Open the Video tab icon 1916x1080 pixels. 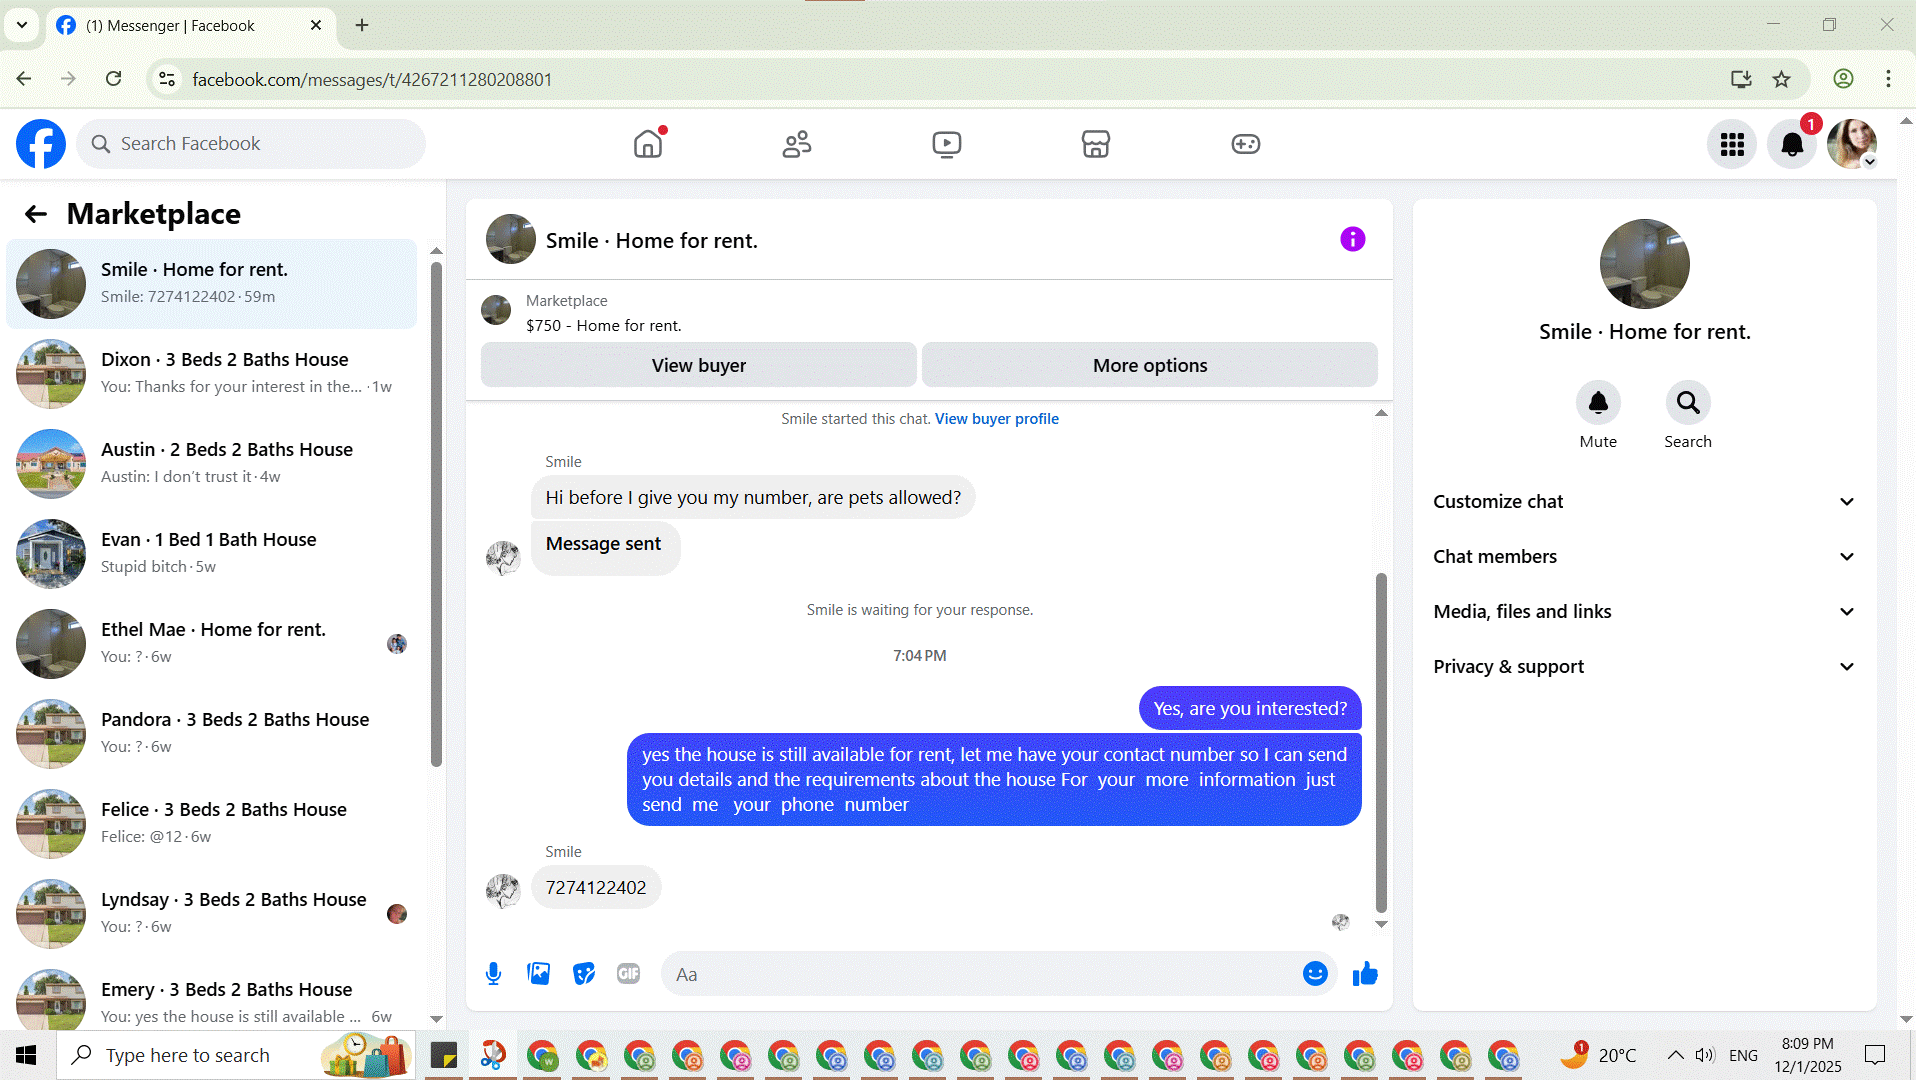946,144
